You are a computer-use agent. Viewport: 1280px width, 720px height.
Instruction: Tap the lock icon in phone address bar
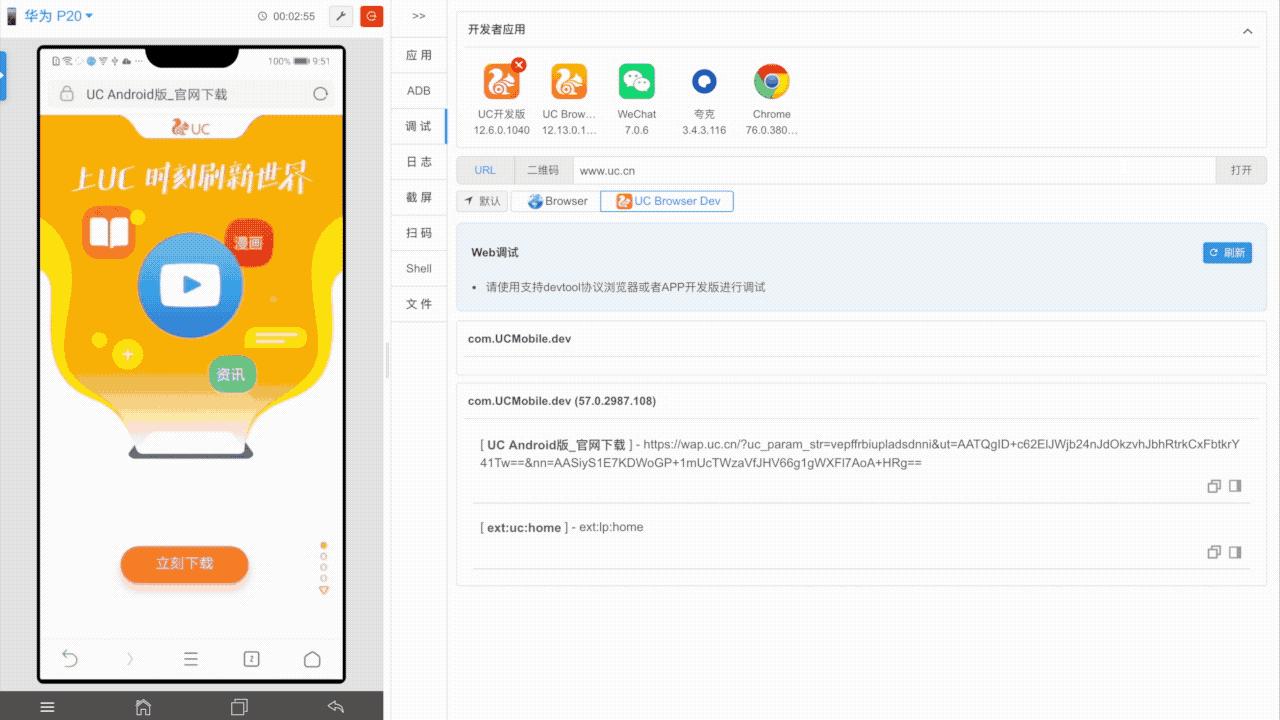(67, 94)
